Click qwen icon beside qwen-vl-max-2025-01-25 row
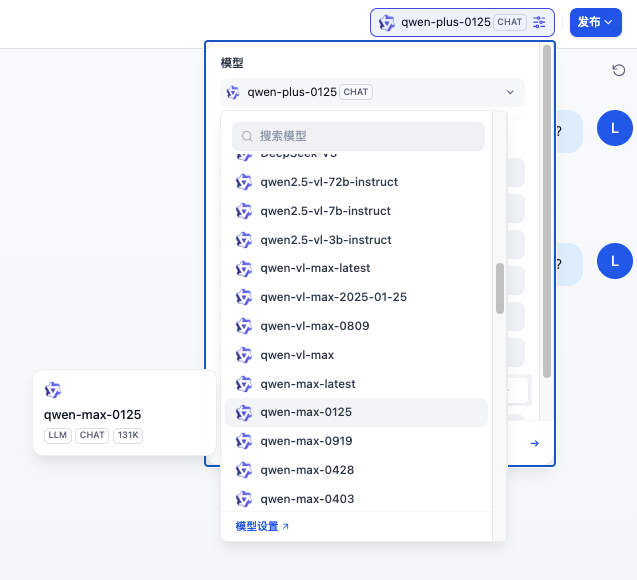 [x=244, y=297]
